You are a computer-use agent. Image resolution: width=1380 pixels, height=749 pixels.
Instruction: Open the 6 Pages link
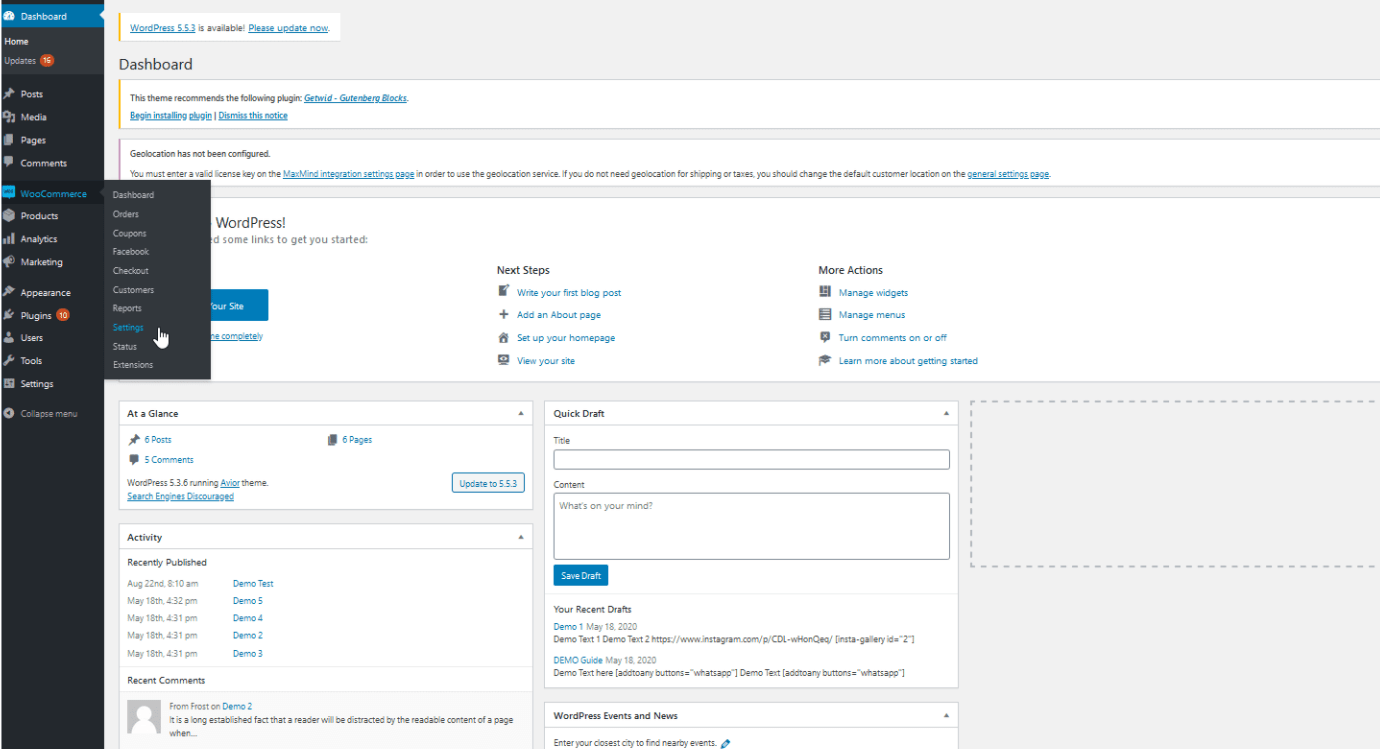(357, 440)
